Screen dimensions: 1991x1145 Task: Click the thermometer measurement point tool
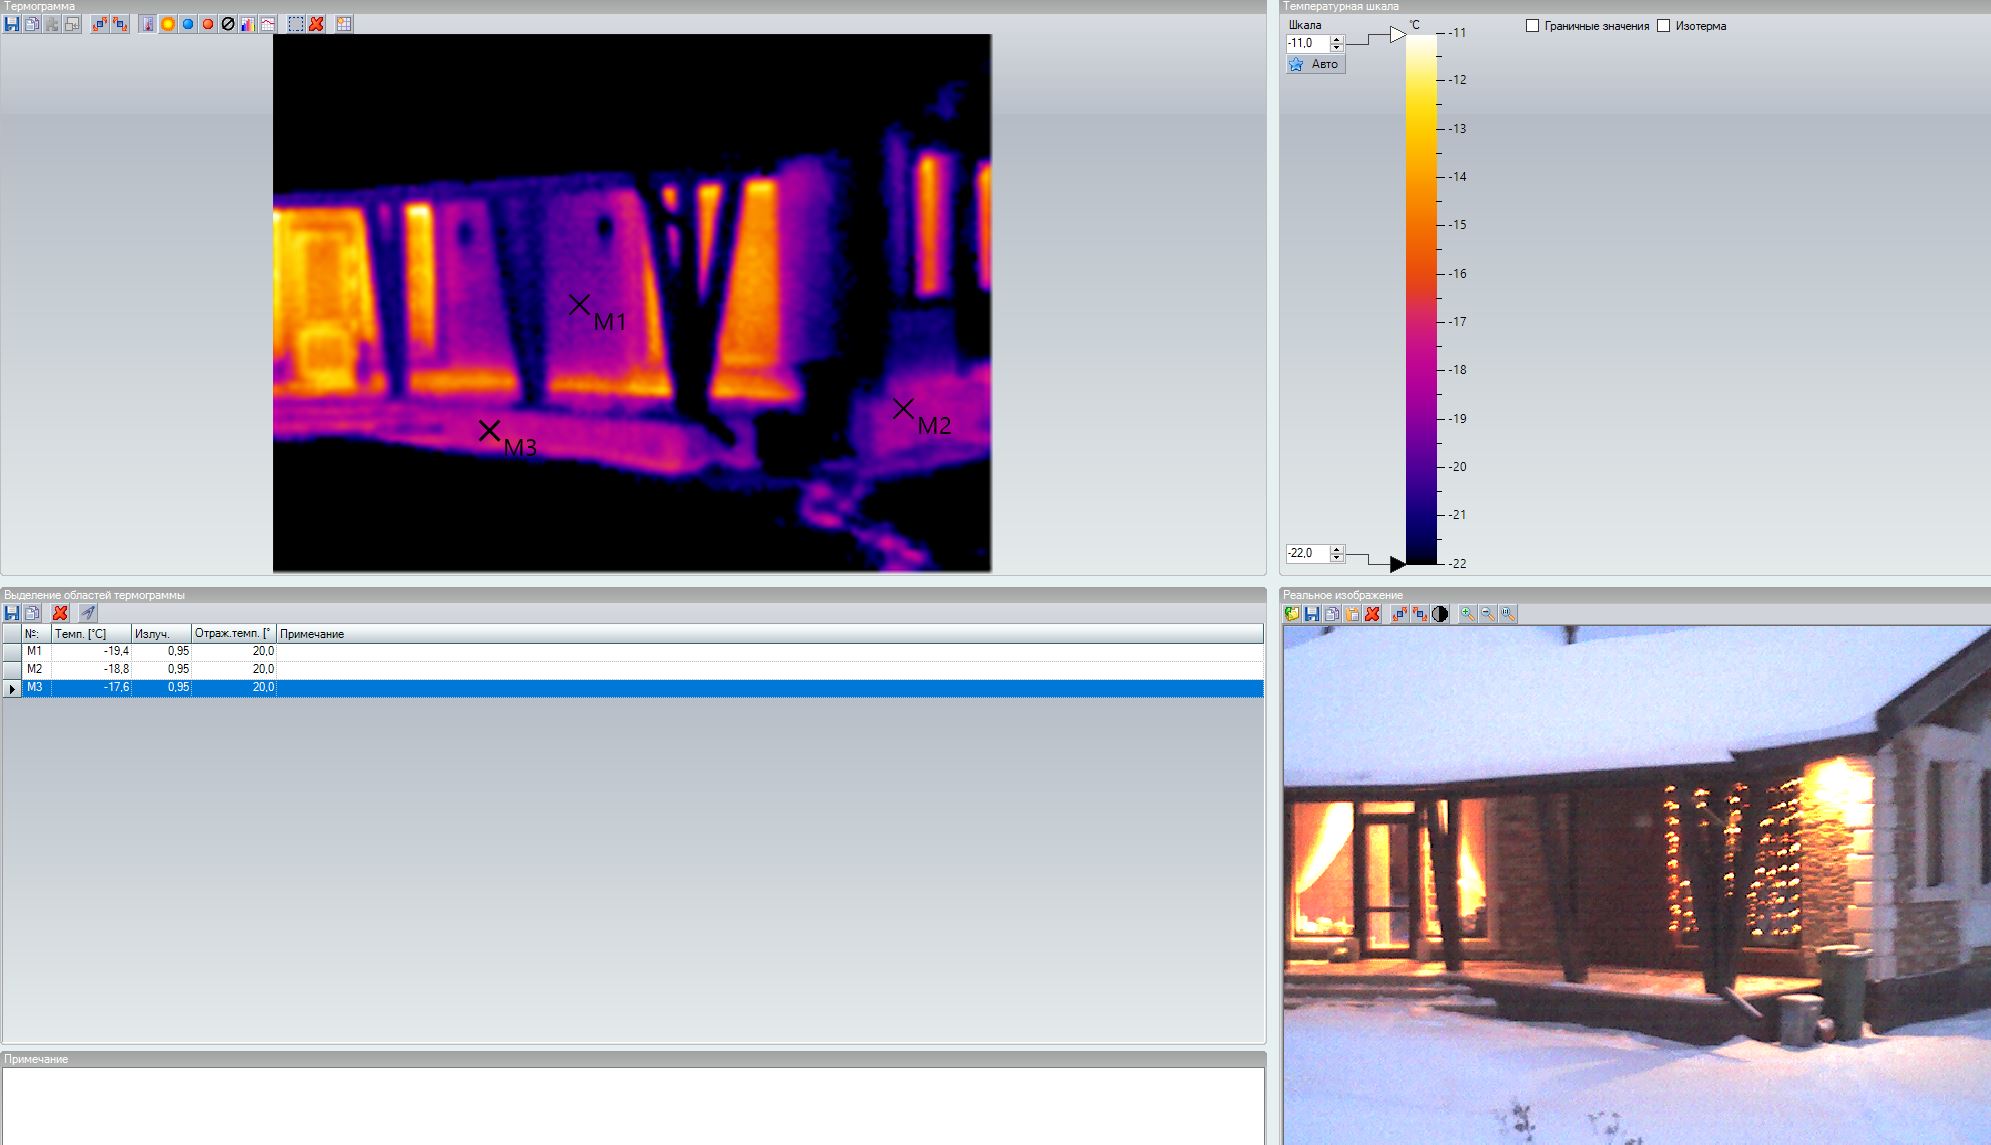point(148,24)
